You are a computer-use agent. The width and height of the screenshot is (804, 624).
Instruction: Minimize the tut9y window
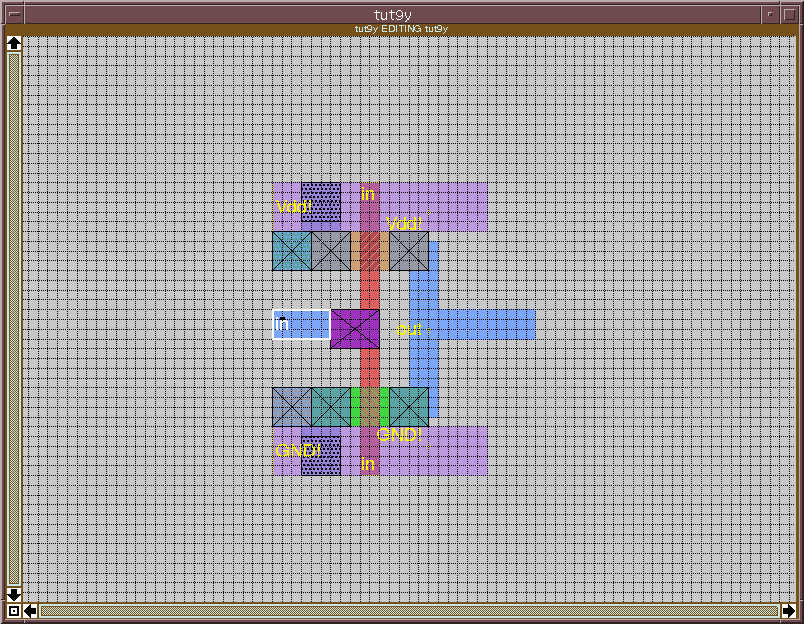770,14
